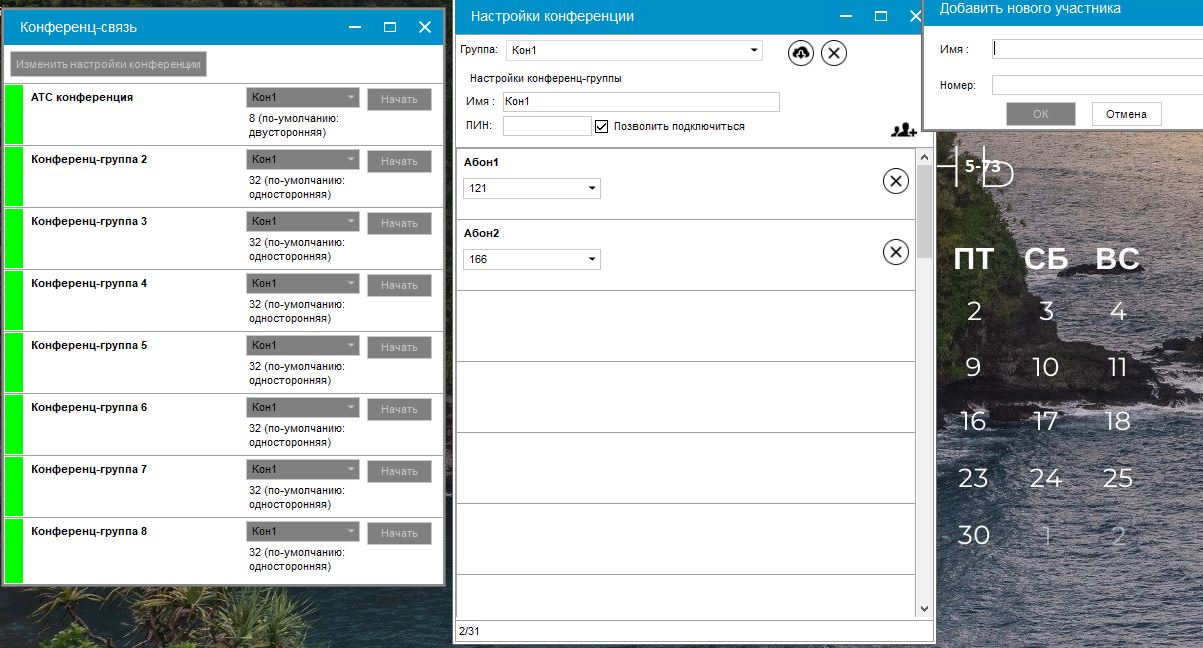Viewport: 1203px width, 648px height.
Task: Click the ПИН input field
Action: [x=547, y=126]
